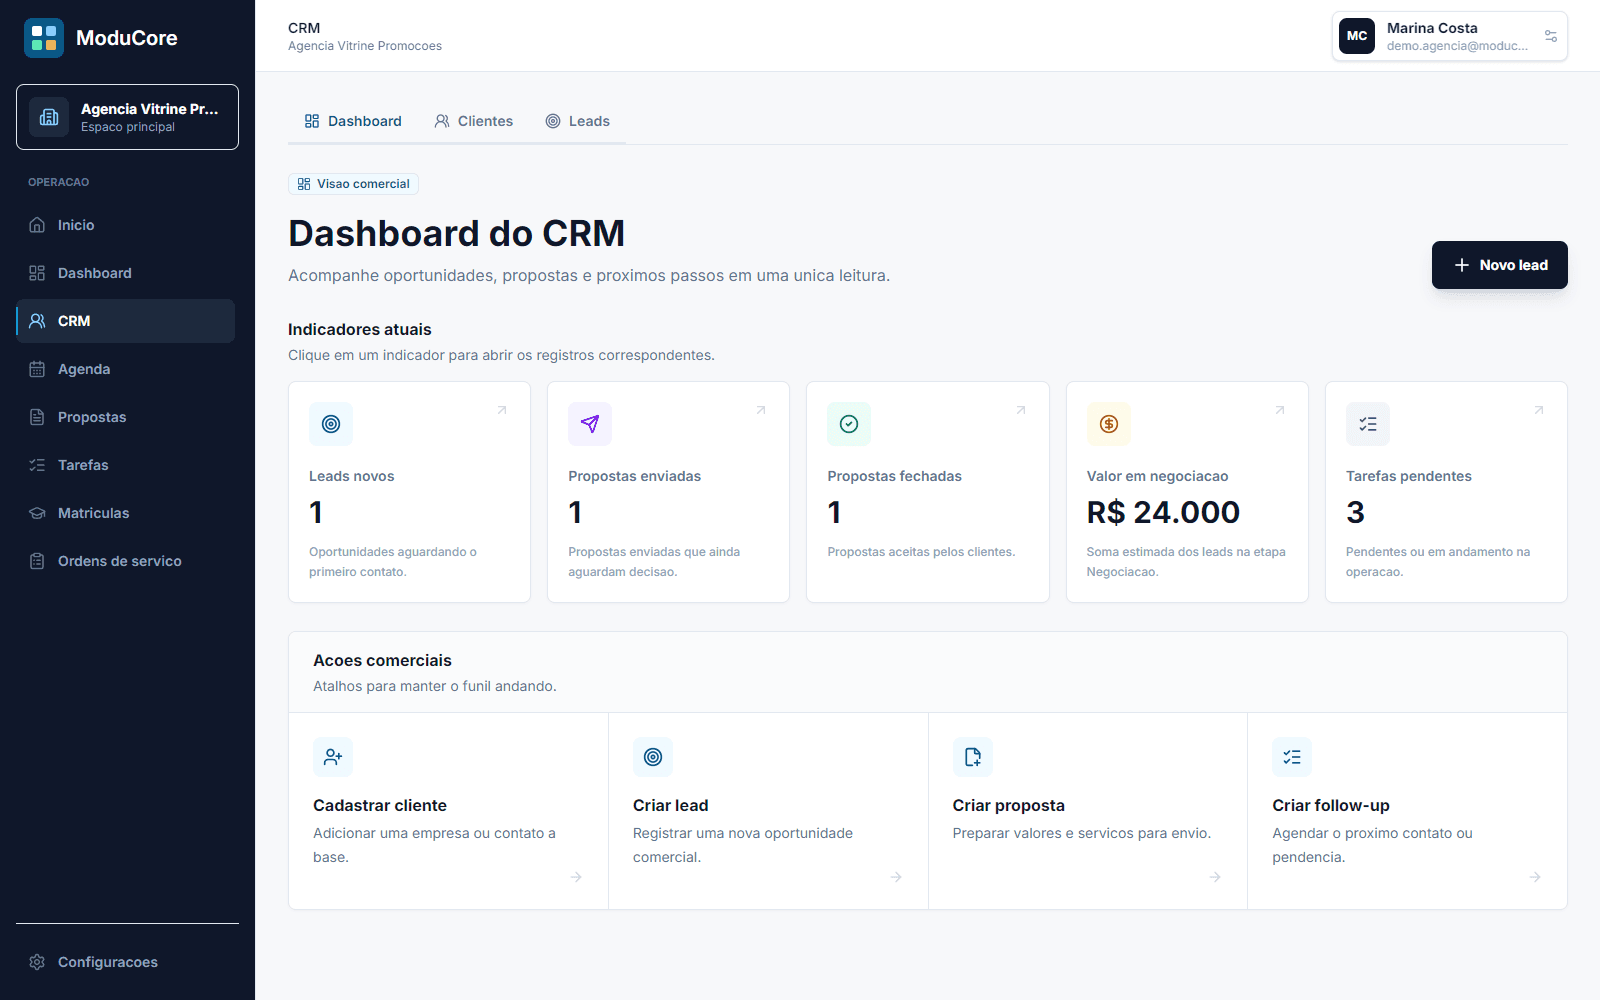Click the Criar proposta file-plus icon
Image resolution: width=1600 pixels, height=1000 pixels.
click(x=973, y=757)
